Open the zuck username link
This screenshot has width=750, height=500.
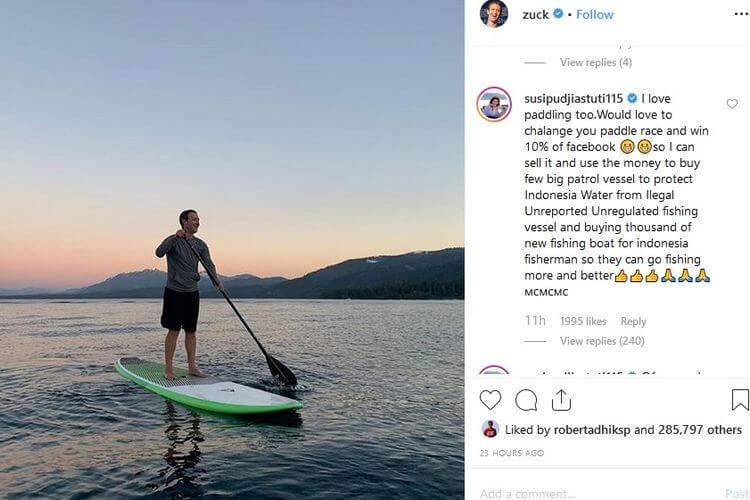536,15
